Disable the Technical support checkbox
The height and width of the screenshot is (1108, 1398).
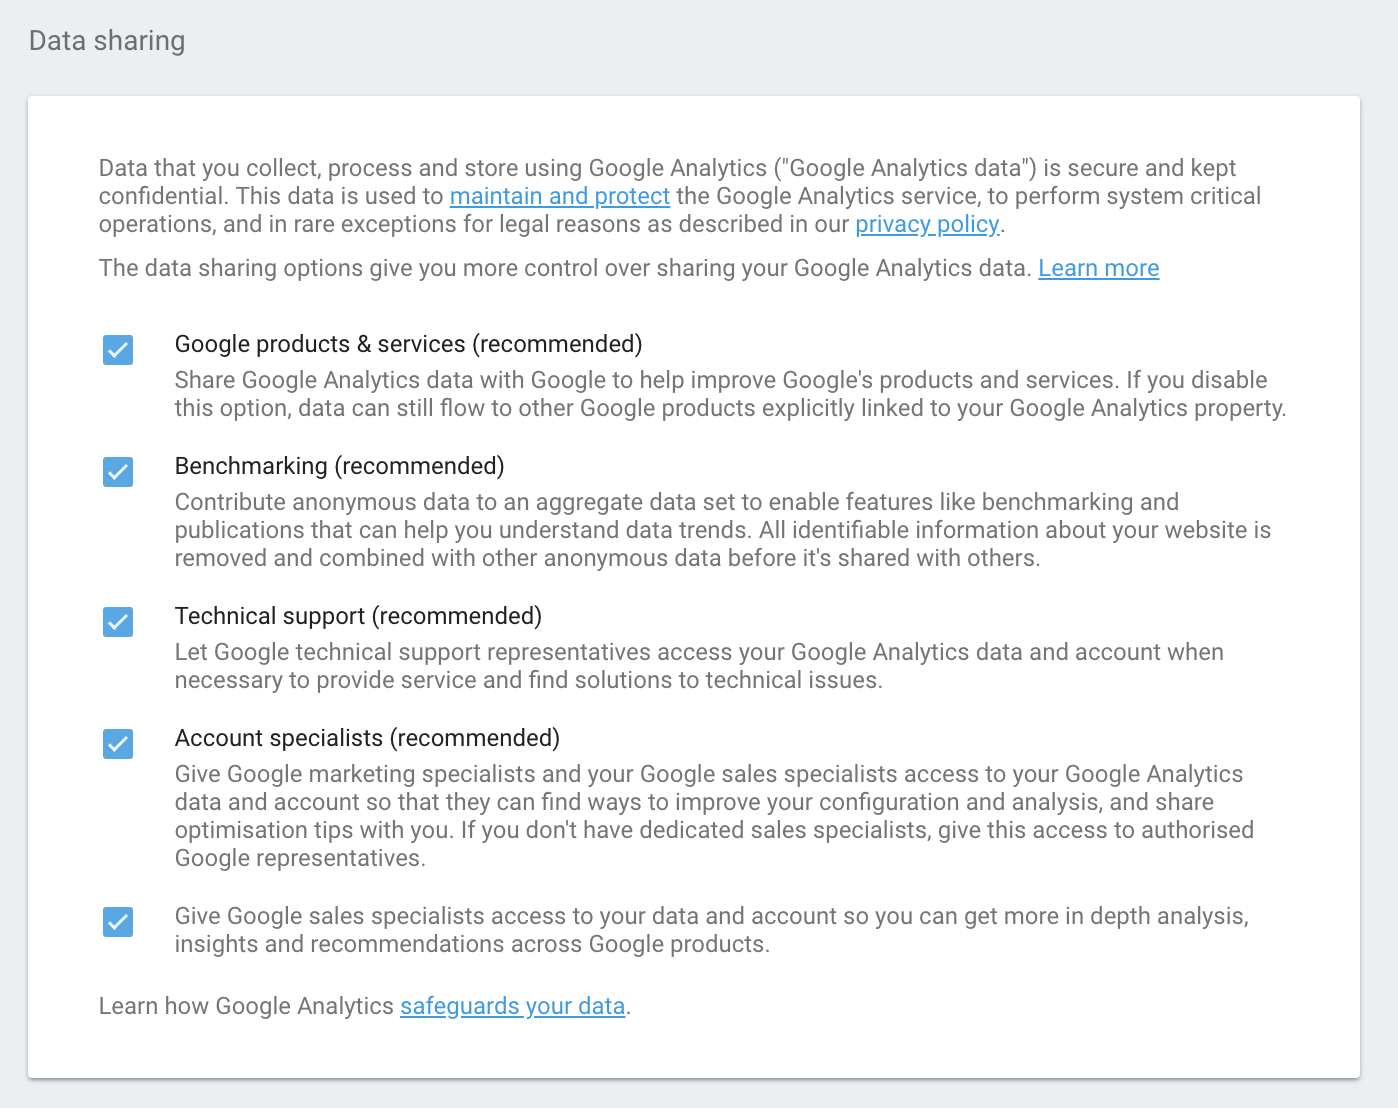pyautogui.click(x=118, y=622)
